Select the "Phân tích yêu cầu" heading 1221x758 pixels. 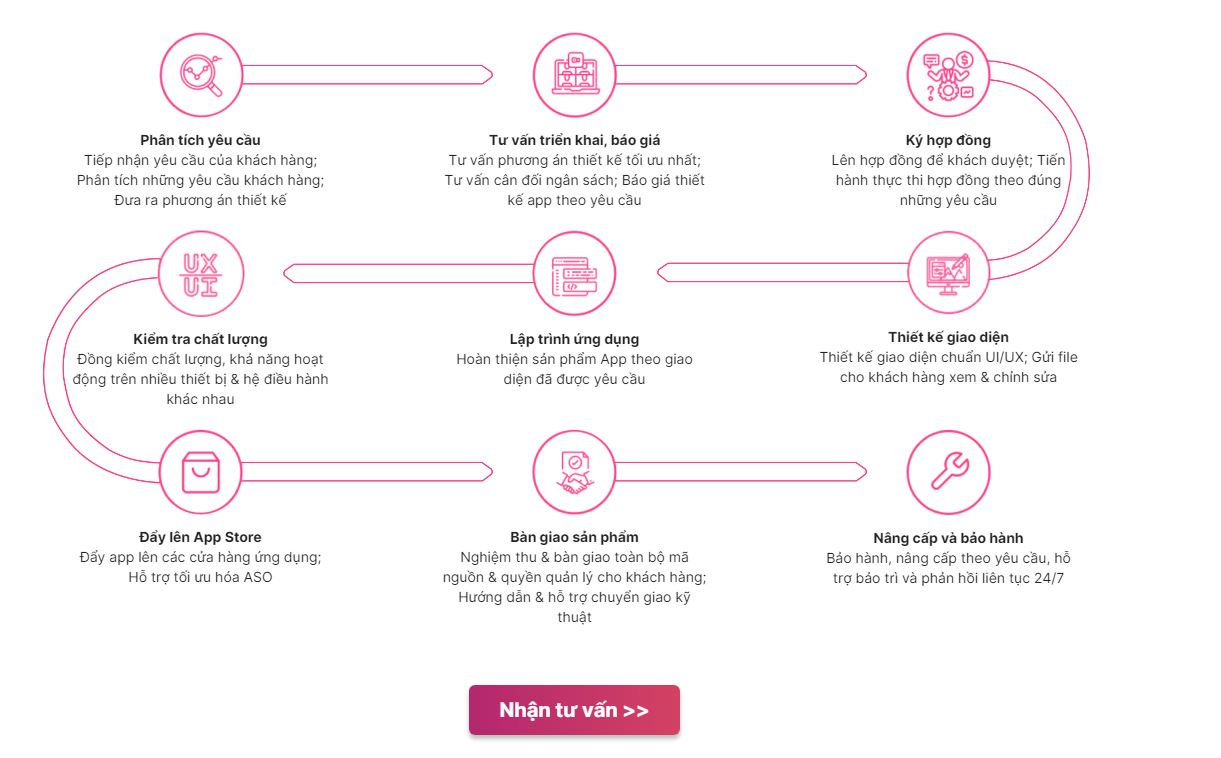(x=200, y=140)
